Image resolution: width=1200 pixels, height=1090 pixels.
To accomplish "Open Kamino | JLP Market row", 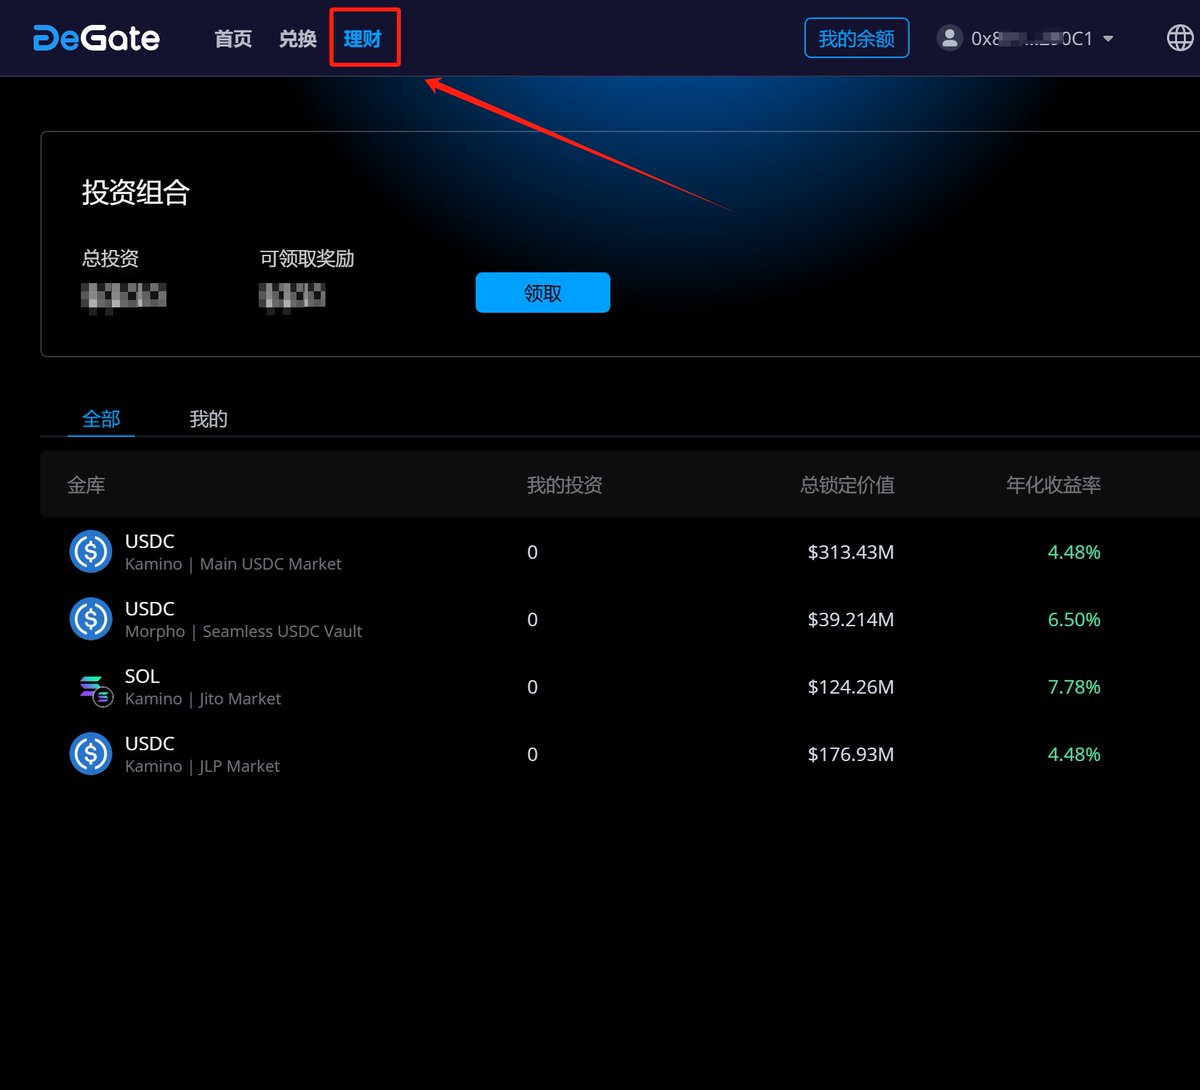I will point(620,754).
